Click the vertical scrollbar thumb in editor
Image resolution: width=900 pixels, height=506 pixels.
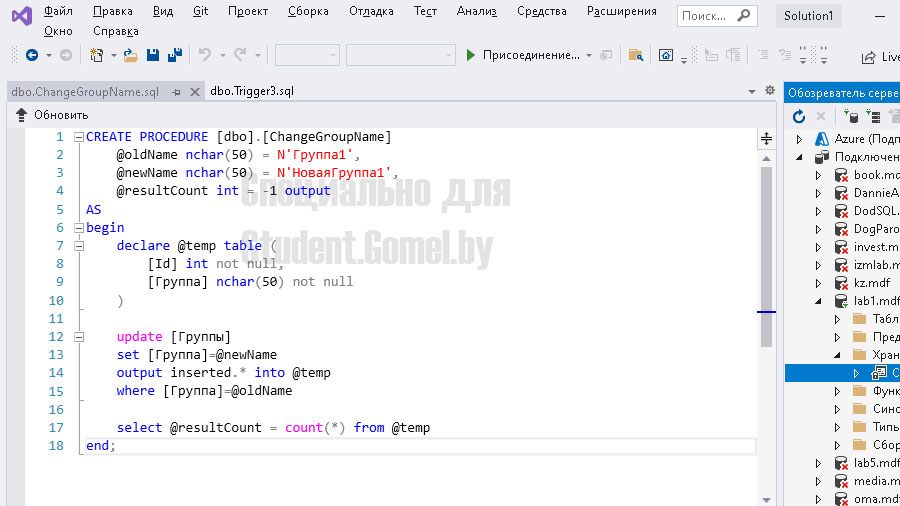[x=766, y=257]
